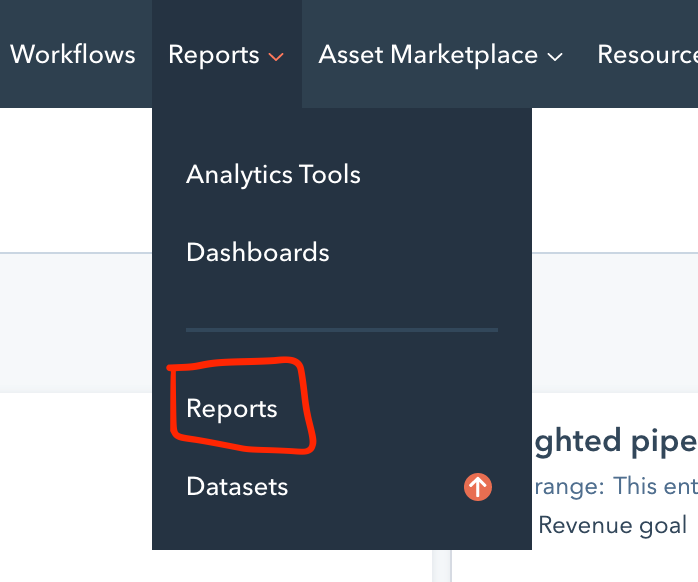The height and width of the screenshot is (582, 698).
Task: Expand the Asset Marketplace chevron
Action: coord(555,57)
